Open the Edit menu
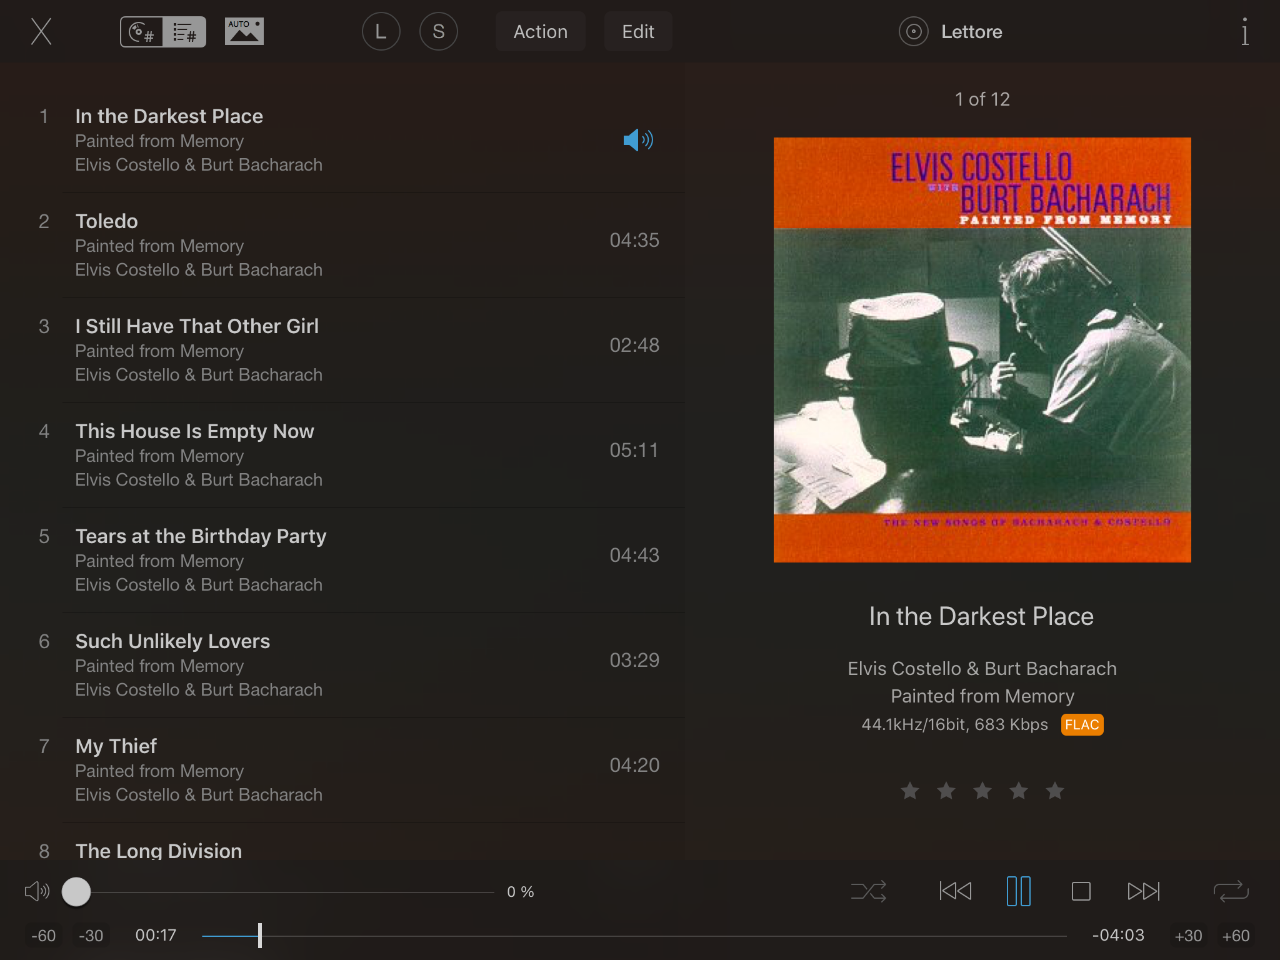Viewport: 1280px width, 960px height. tap(638, 32)
